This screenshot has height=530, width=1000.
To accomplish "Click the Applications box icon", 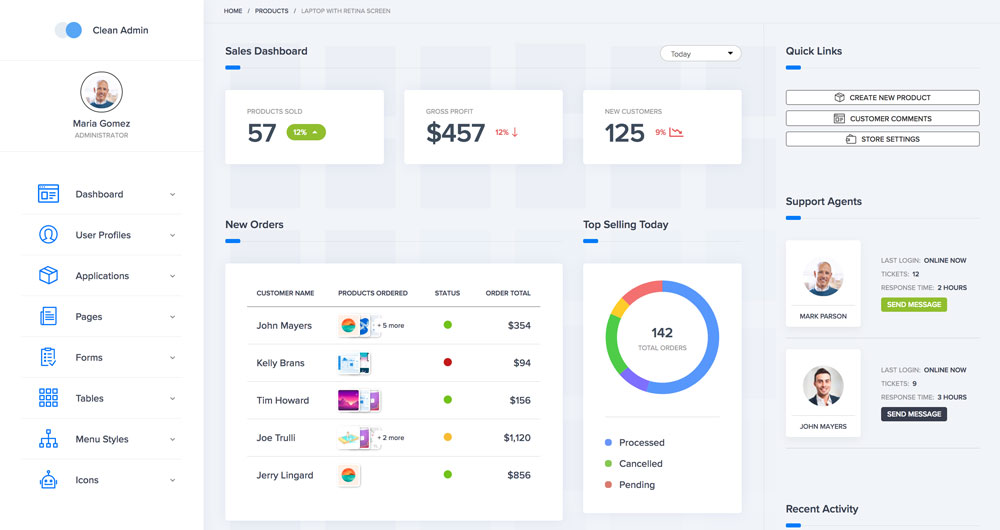I will point(48,275).
